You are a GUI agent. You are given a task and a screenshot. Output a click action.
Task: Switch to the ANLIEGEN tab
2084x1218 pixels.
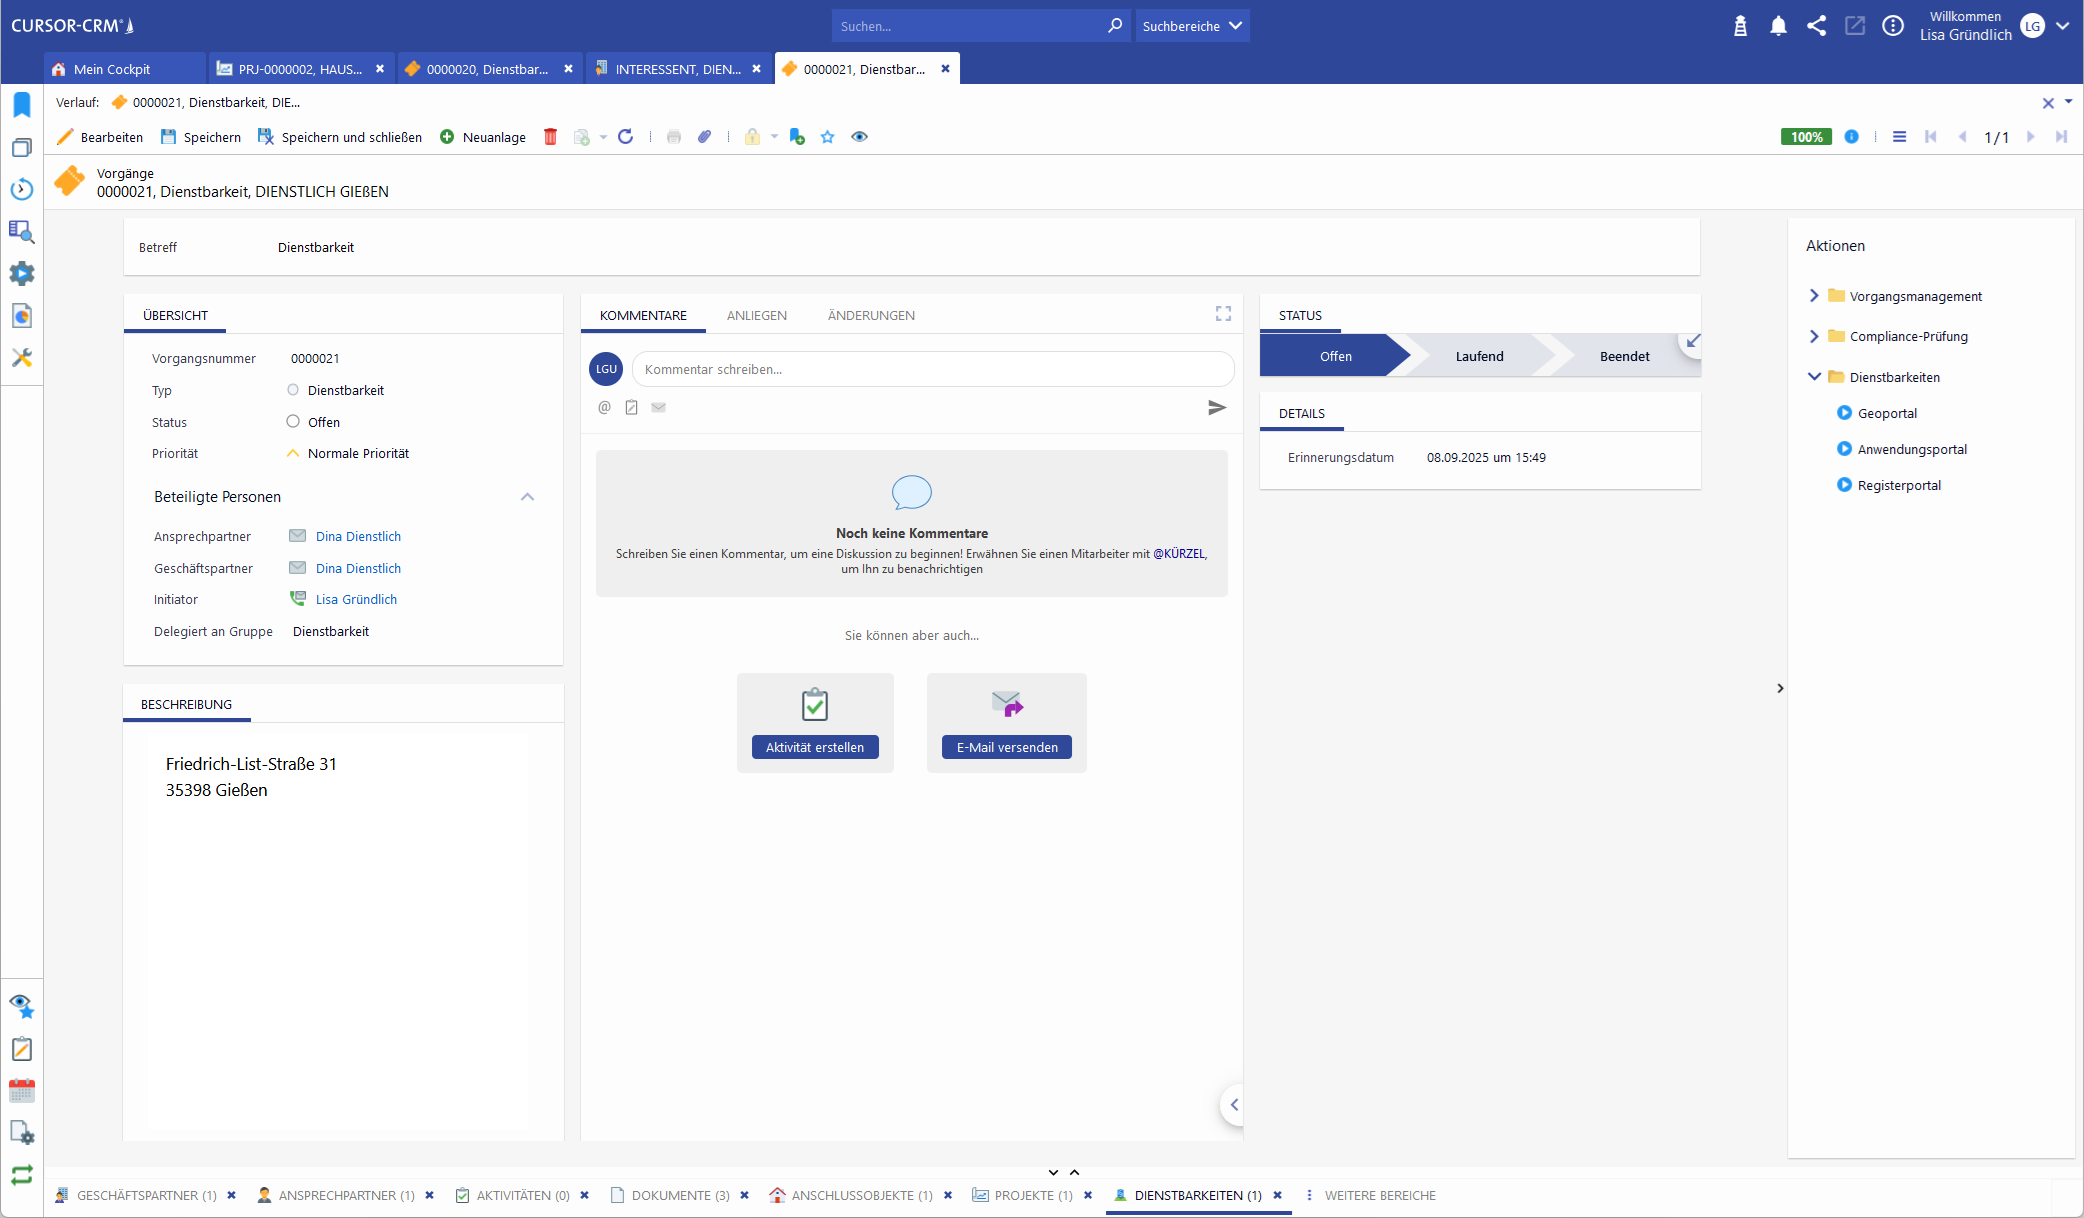[x=756, y=315]
